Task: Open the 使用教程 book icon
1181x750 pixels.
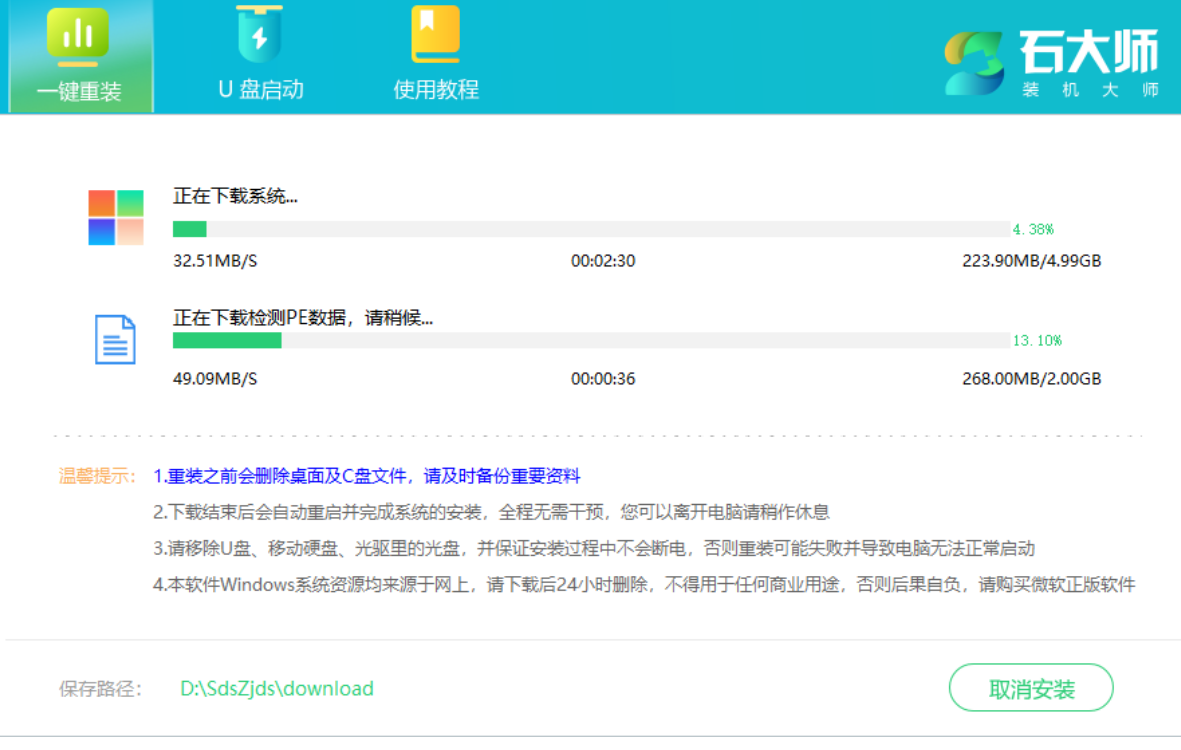Action: click(x=435, y=34)
